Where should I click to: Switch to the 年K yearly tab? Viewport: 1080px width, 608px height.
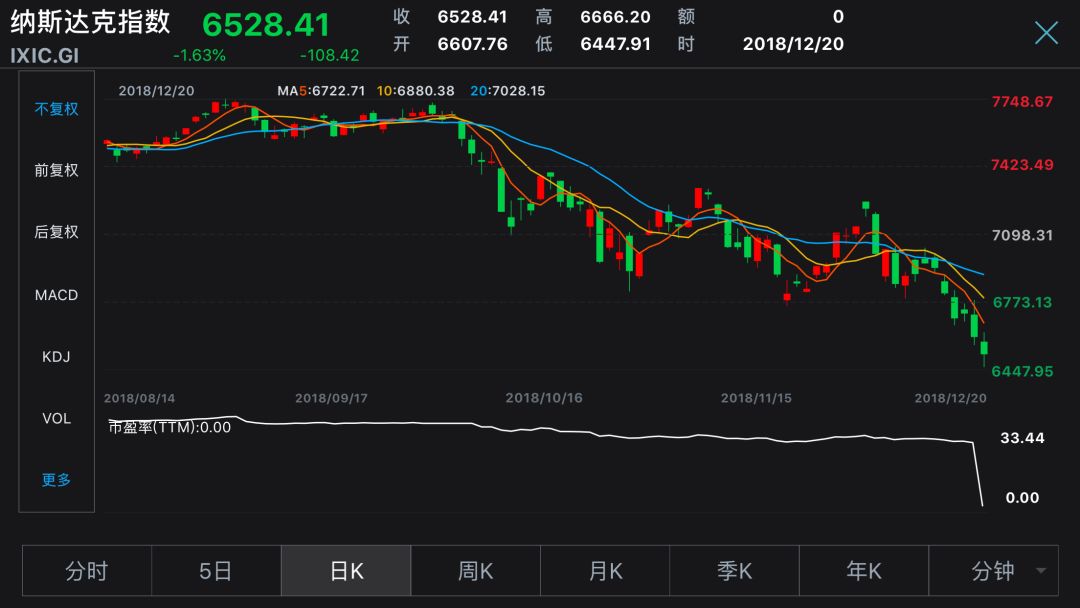864,570
